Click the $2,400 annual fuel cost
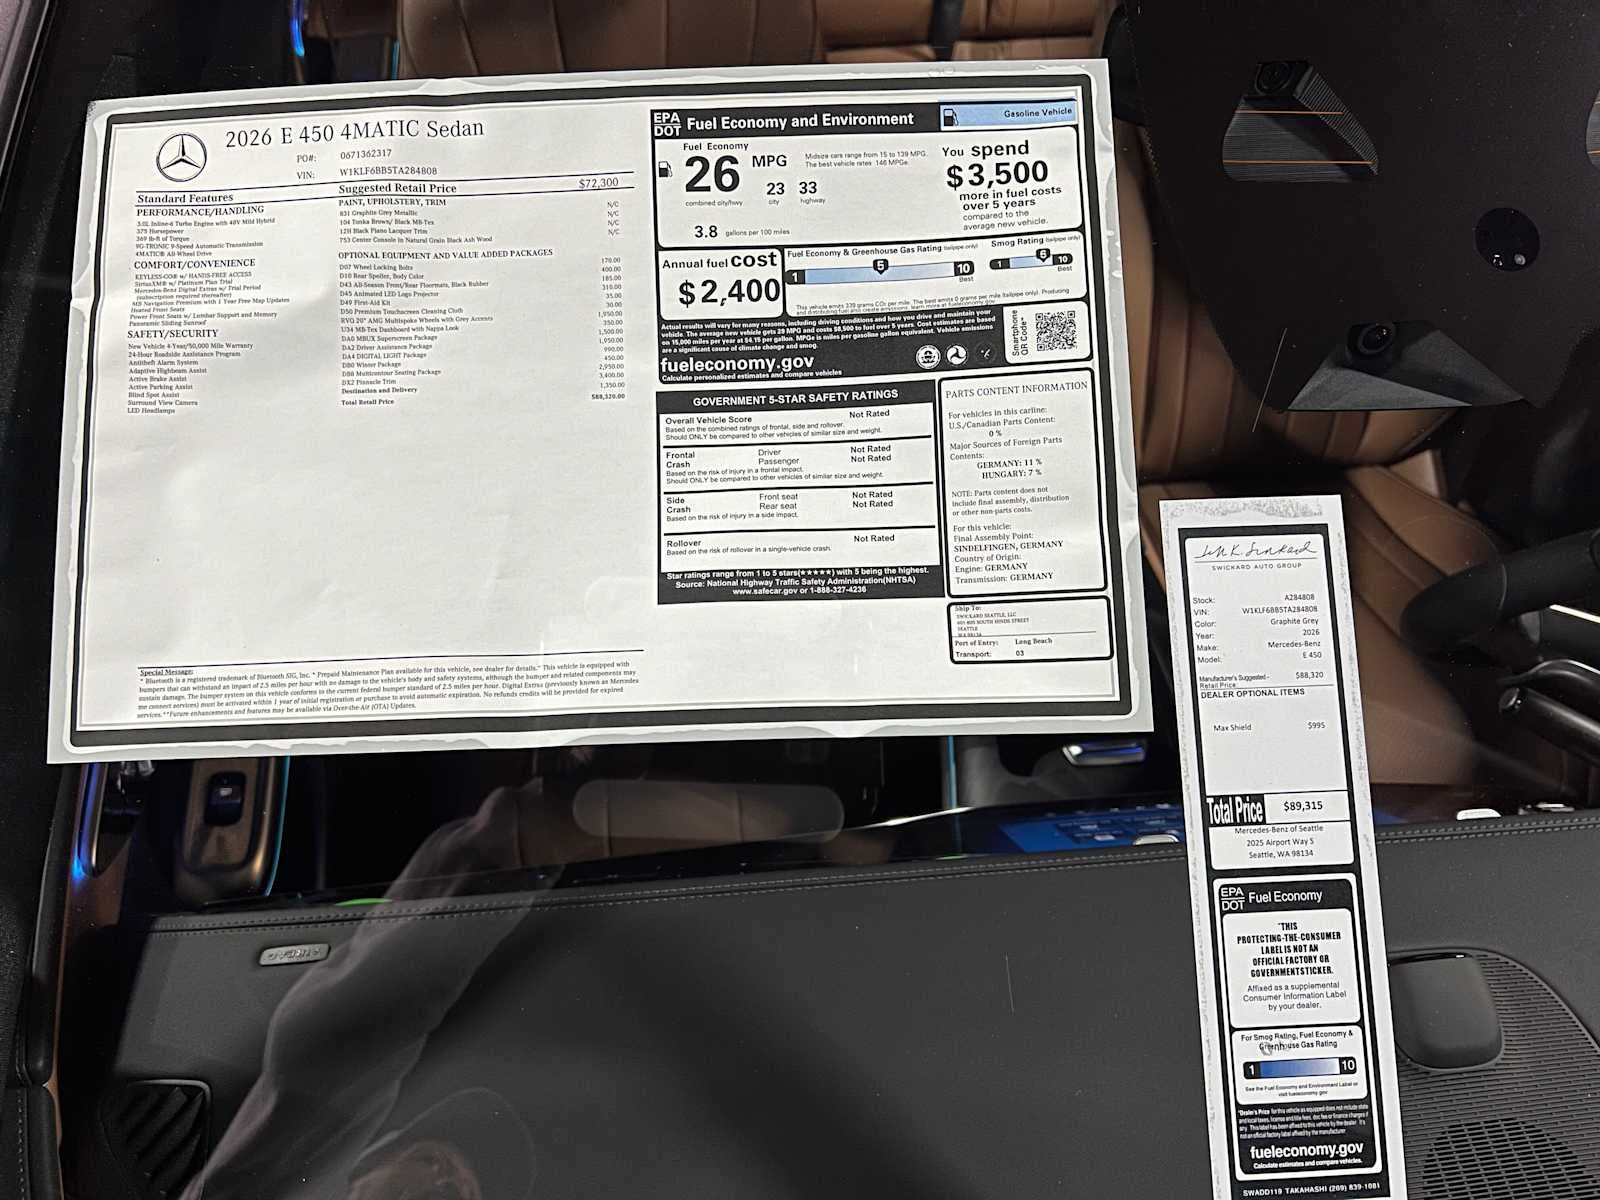 tap(729, 292)
